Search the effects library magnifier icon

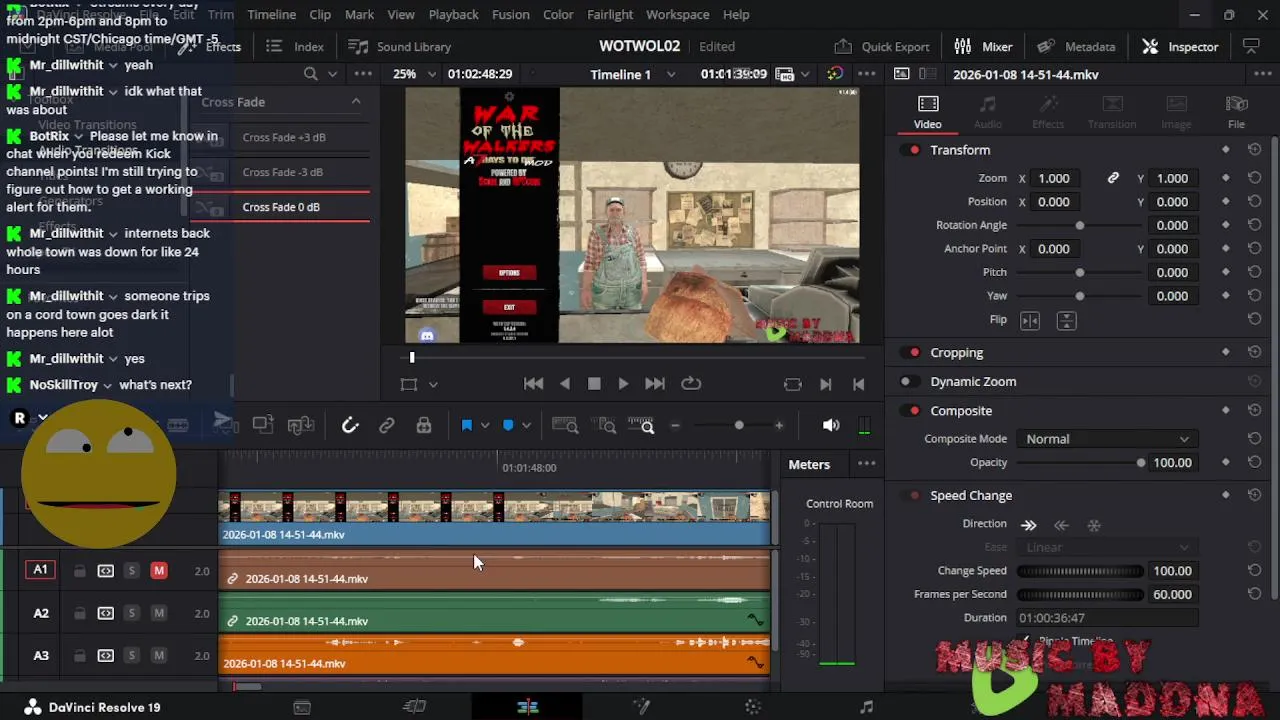pos(311,74)
